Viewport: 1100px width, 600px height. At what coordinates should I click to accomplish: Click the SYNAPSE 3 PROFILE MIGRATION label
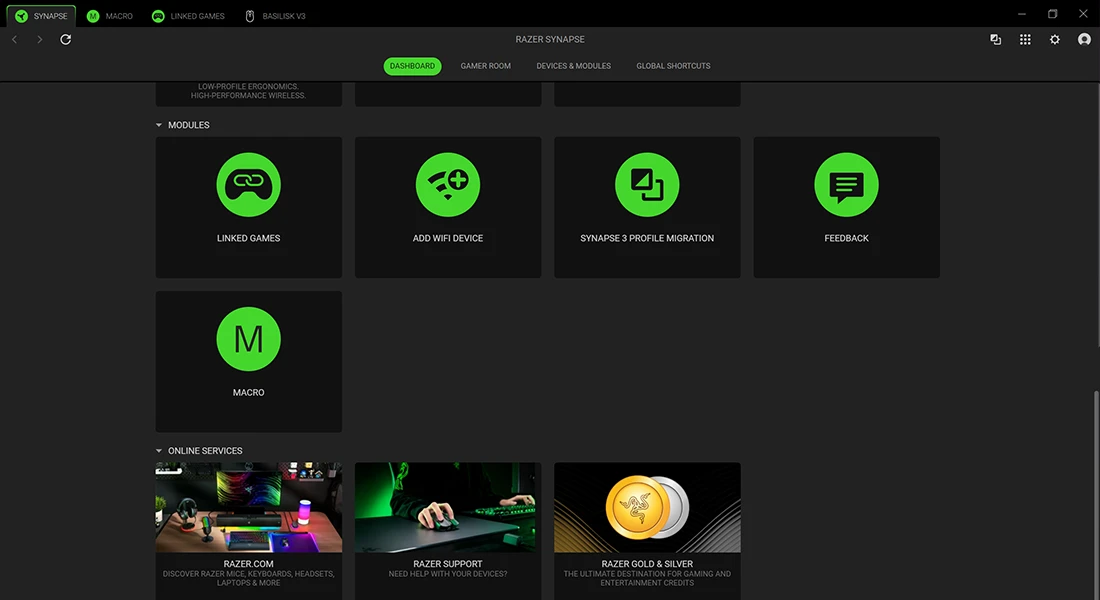[647, 238]
